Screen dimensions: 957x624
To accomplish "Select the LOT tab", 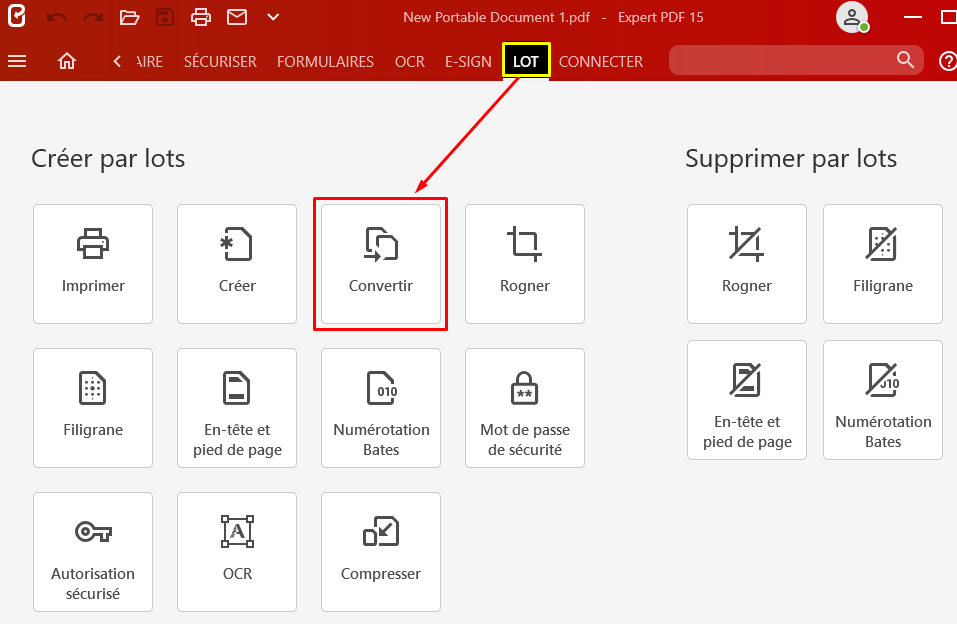I will 526,61.
